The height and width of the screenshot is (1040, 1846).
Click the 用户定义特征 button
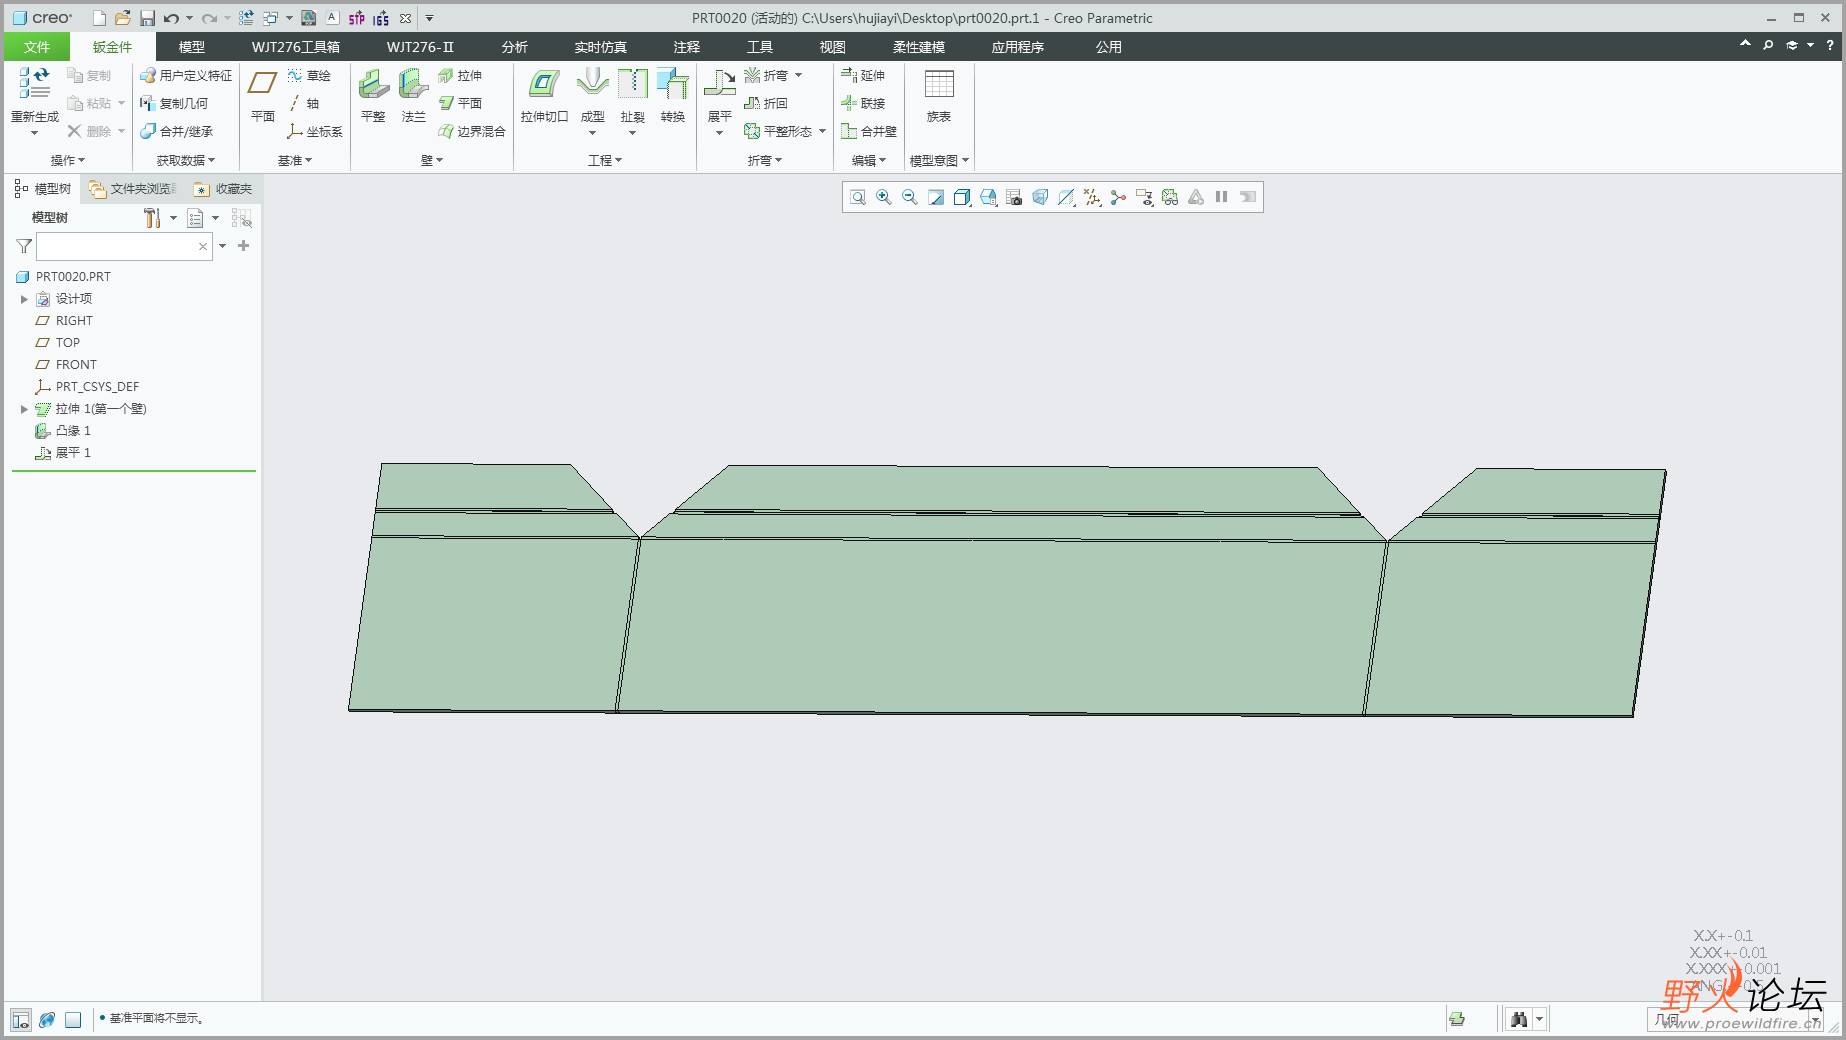coord(186,75)
